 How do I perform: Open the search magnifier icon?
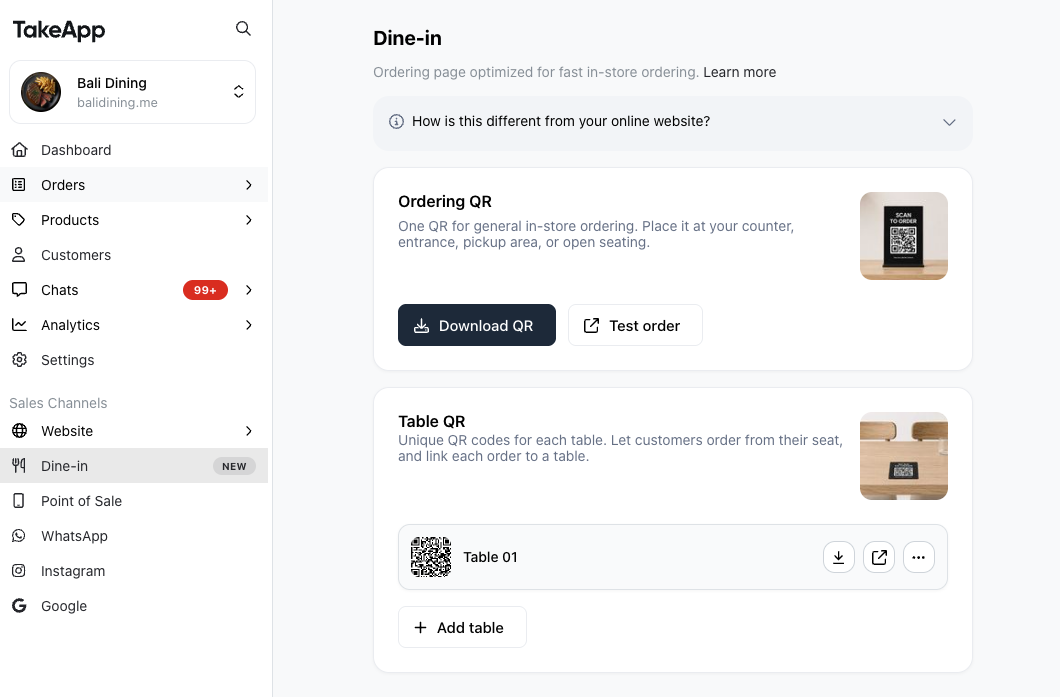click(243, 28)
